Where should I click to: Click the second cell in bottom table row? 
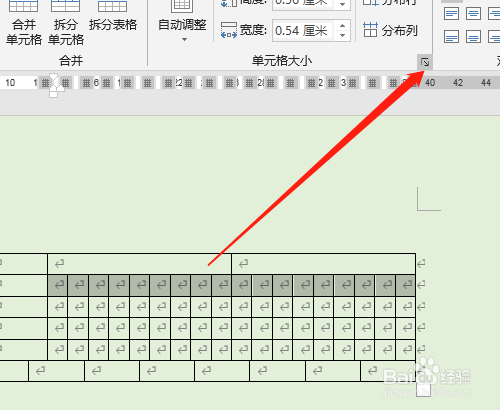pyautogui.click(x=56, y=371)
